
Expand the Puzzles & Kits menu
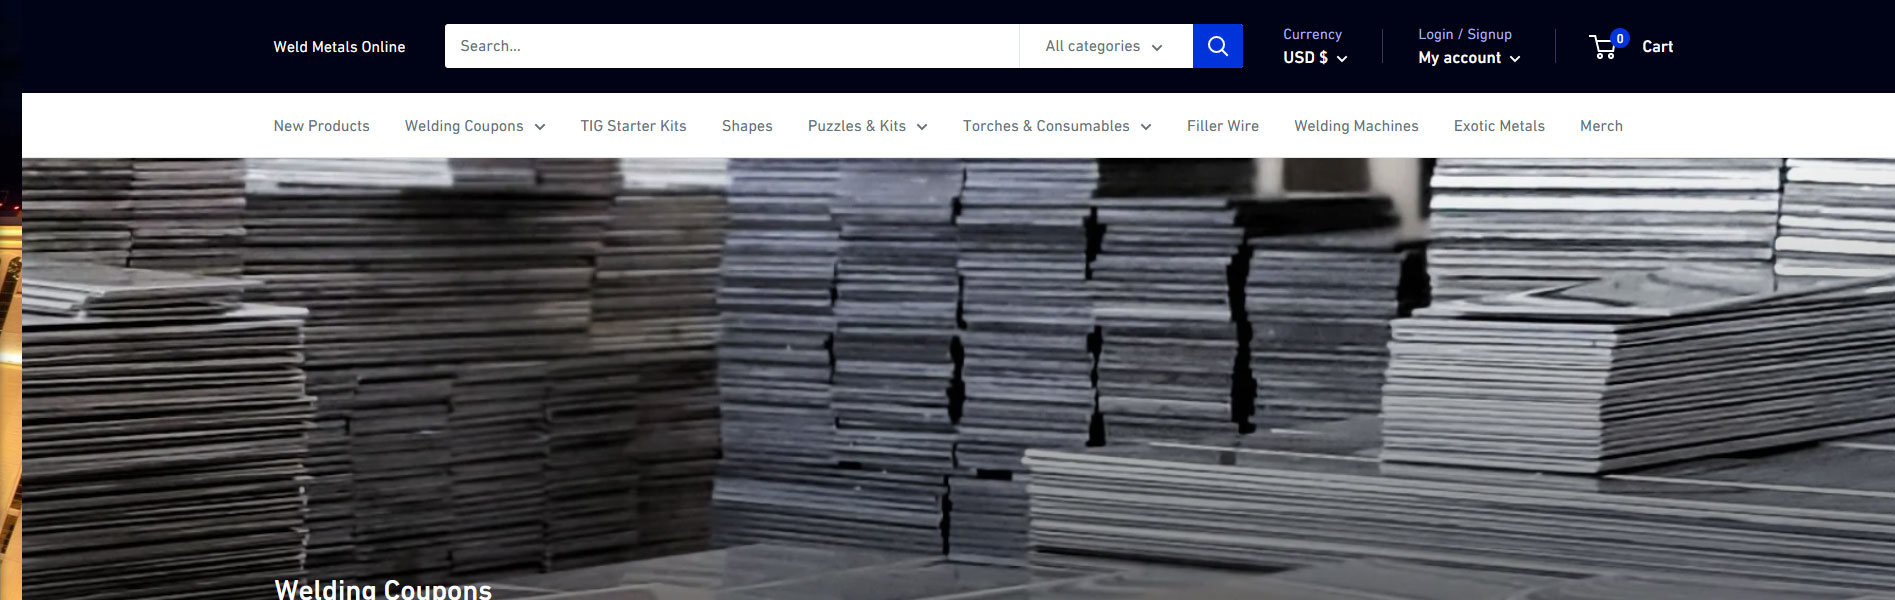coord(868,126)
